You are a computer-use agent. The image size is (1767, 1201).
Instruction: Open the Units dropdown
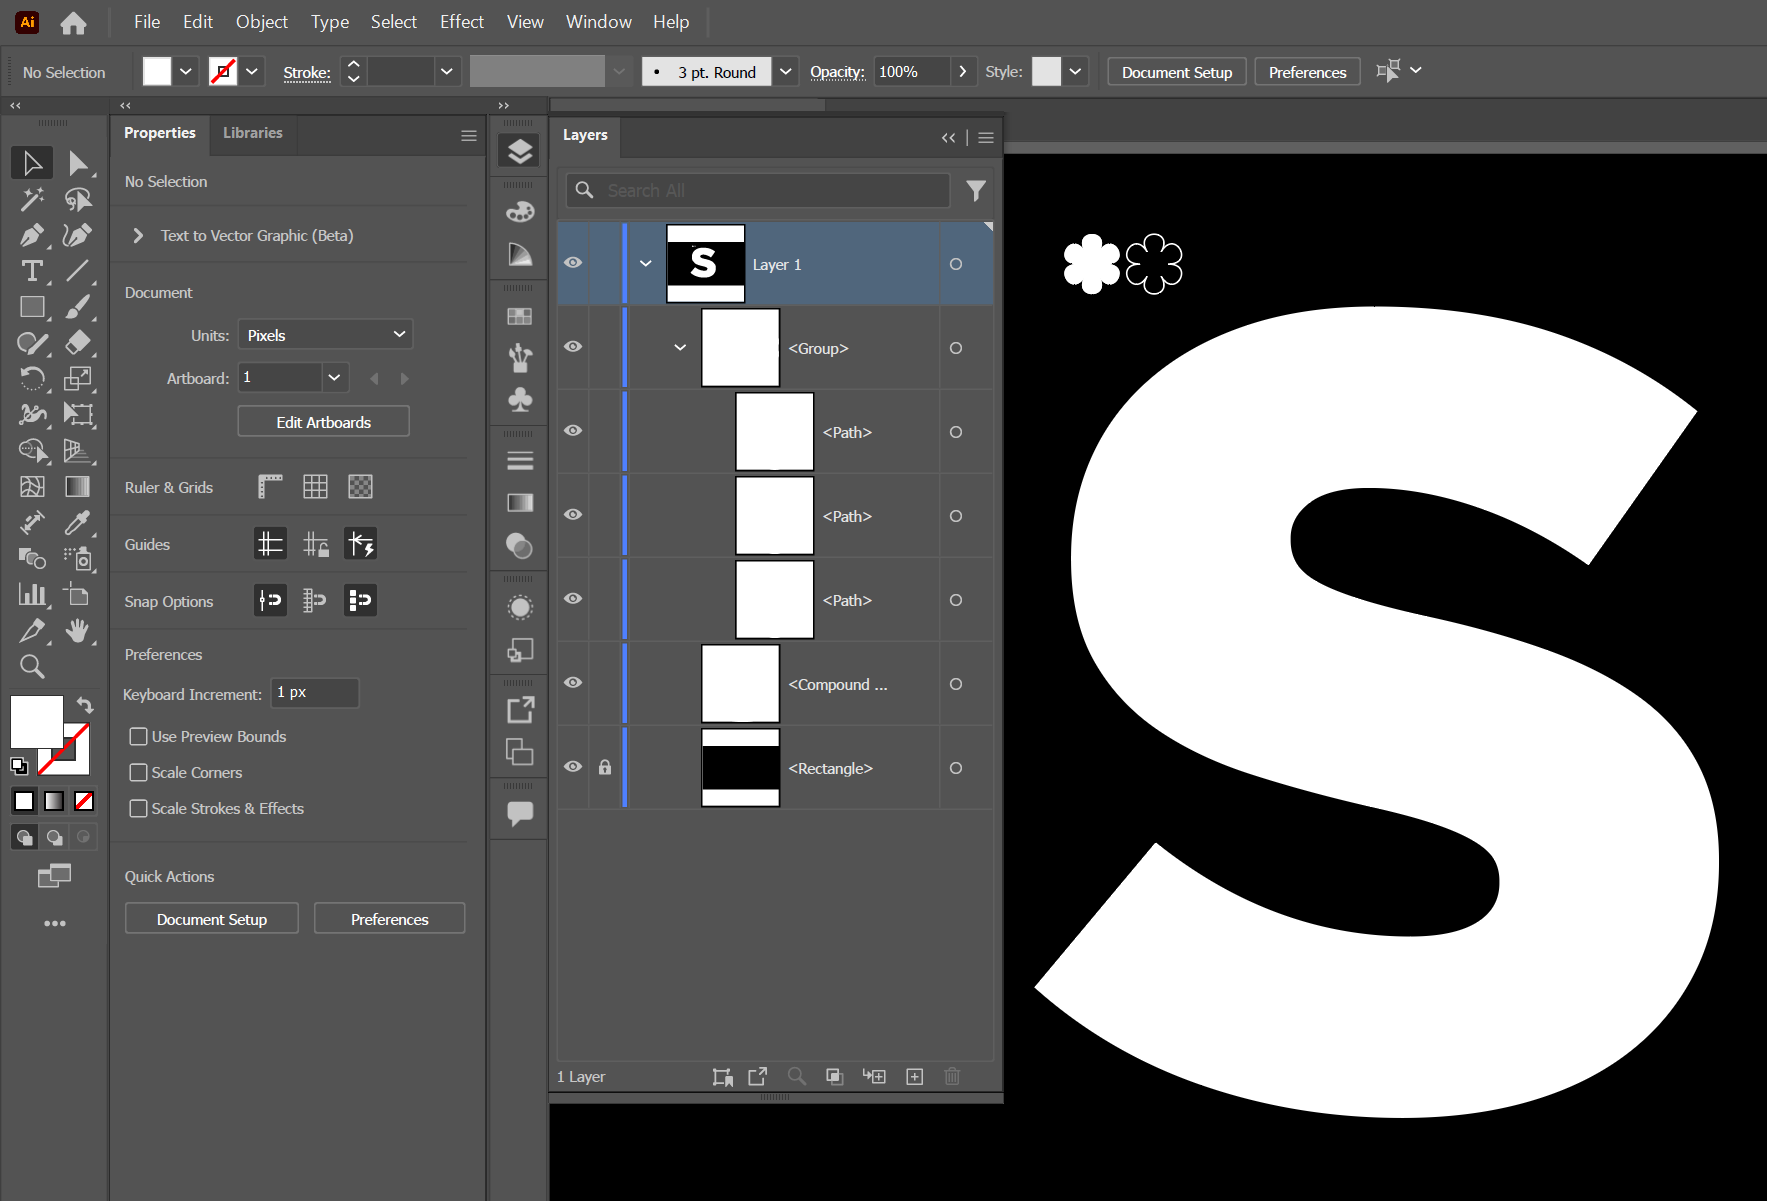coord(325,334)
